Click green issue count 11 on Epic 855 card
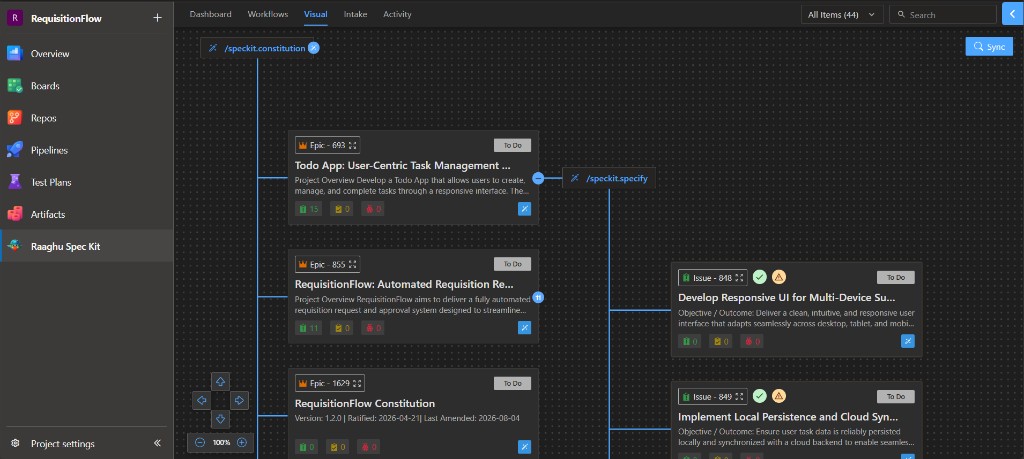Viewport: 1024px width, 459px height. click(309, 328)
